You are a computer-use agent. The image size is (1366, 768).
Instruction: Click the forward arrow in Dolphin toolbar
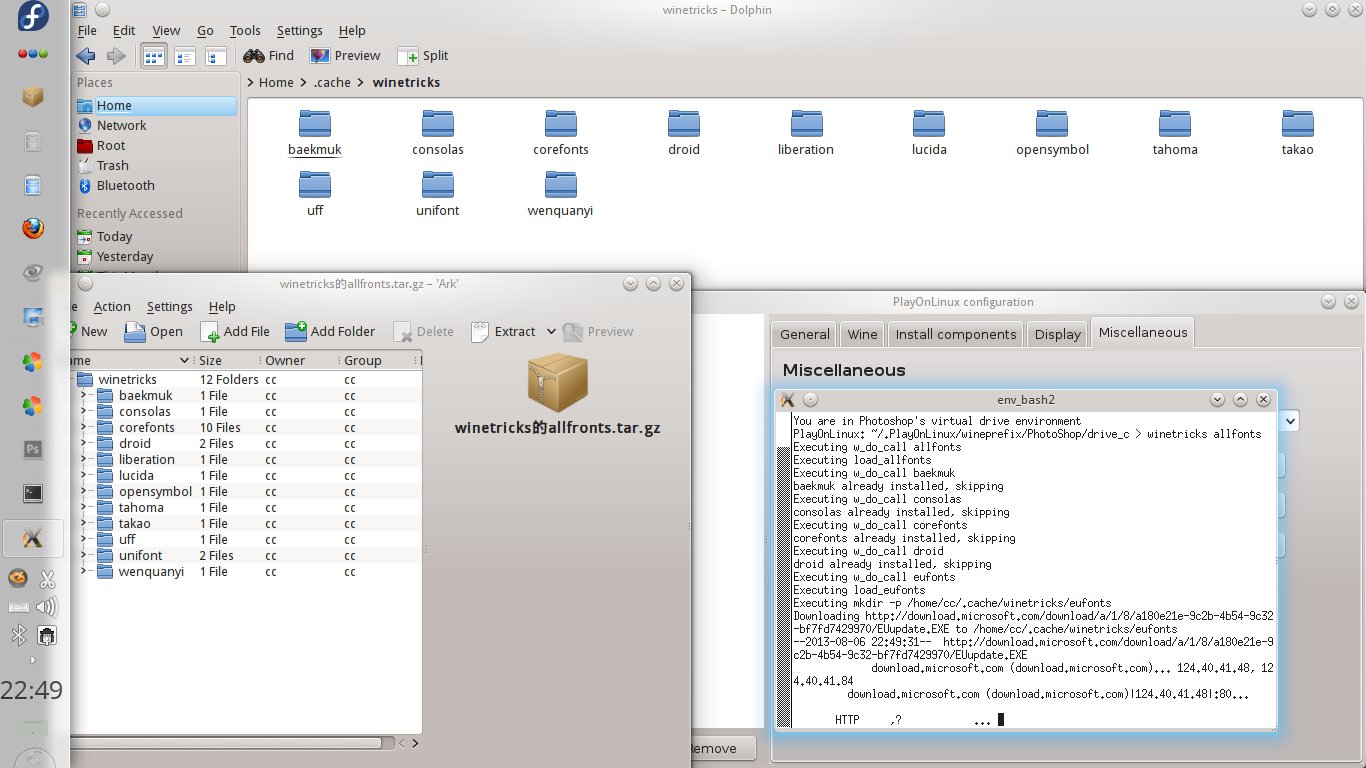(116, 56)
